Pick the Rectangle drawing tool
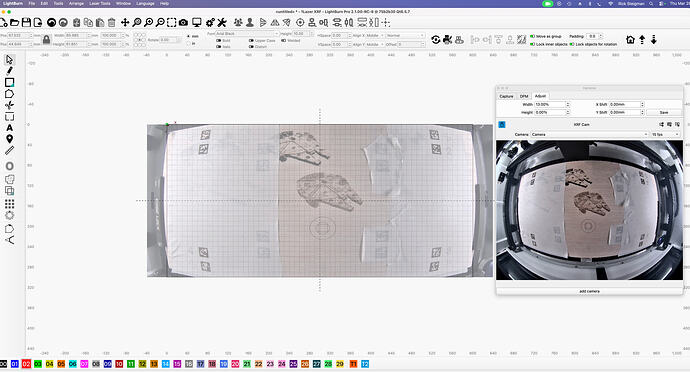 pos(9,82)
